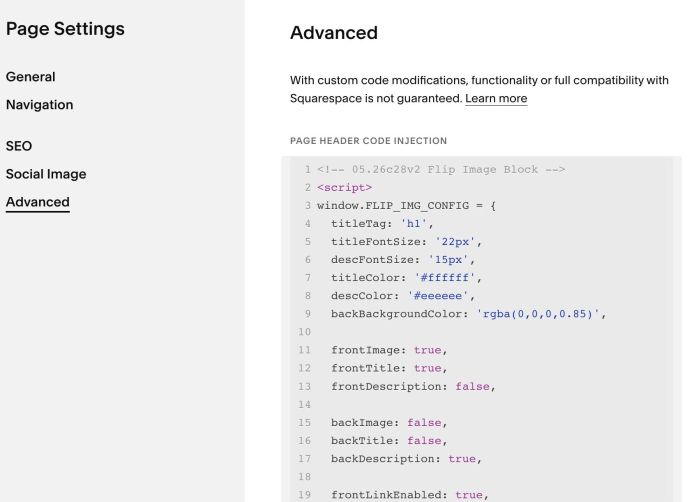Click the frontImage true value
700x502 pixels.
click(427, 350)
